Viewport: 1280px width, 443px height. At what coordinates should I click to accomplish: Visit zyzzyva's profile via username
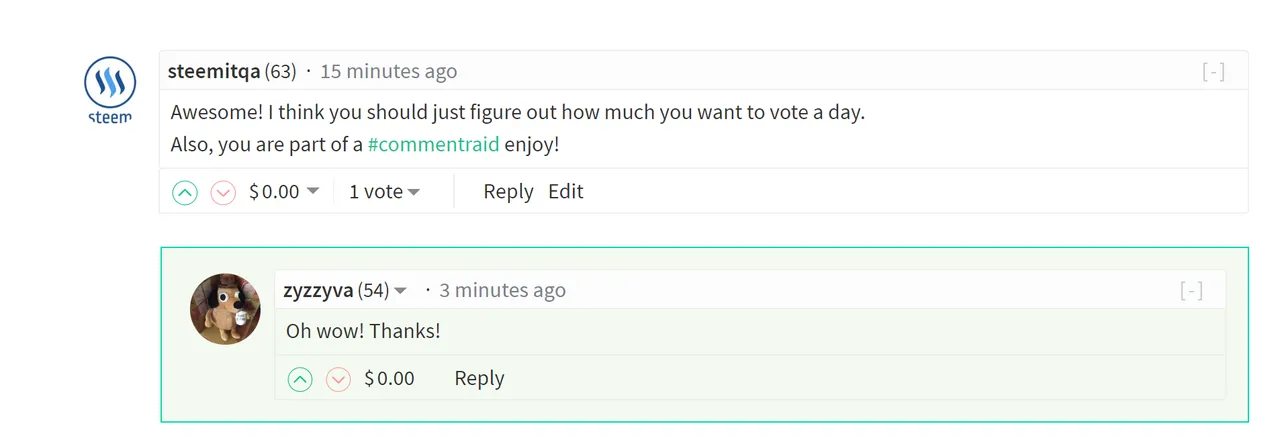click(x=318, y=291)
